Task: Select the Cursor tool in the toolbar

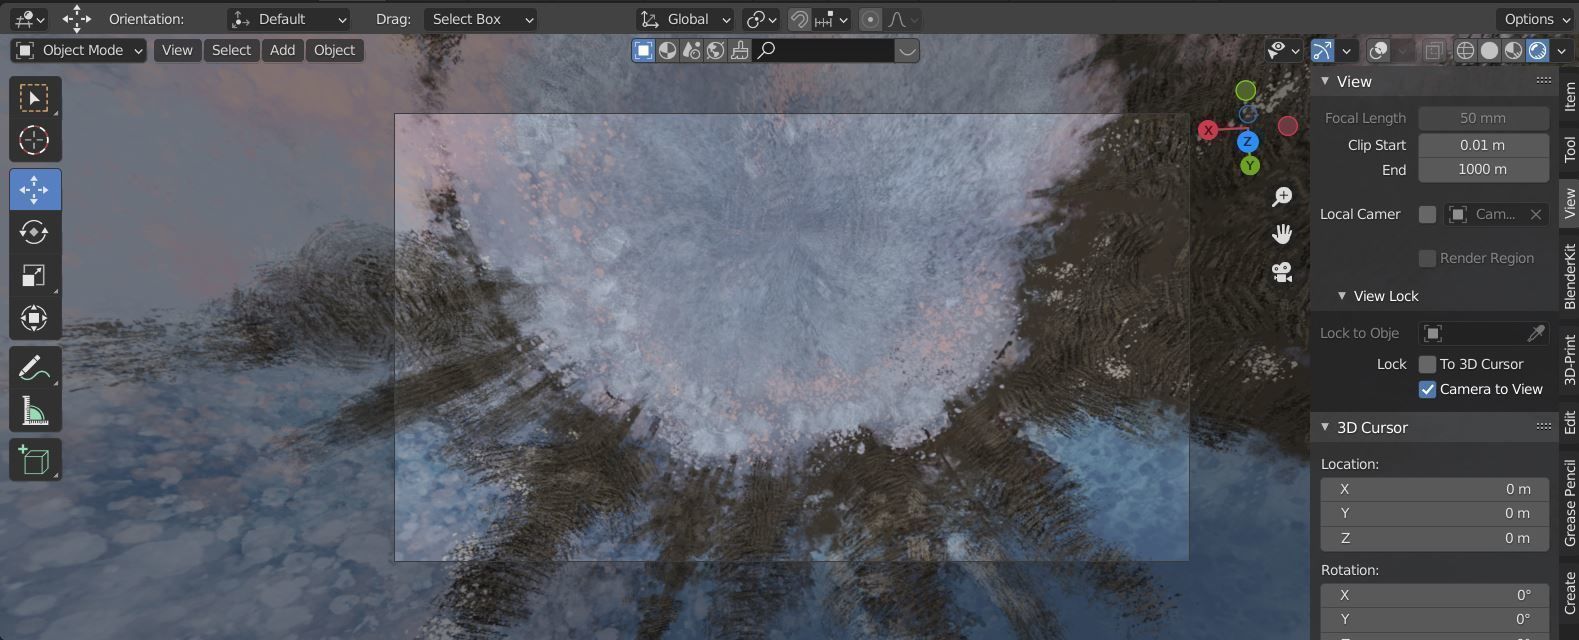Action: click(x=34, y=141)
